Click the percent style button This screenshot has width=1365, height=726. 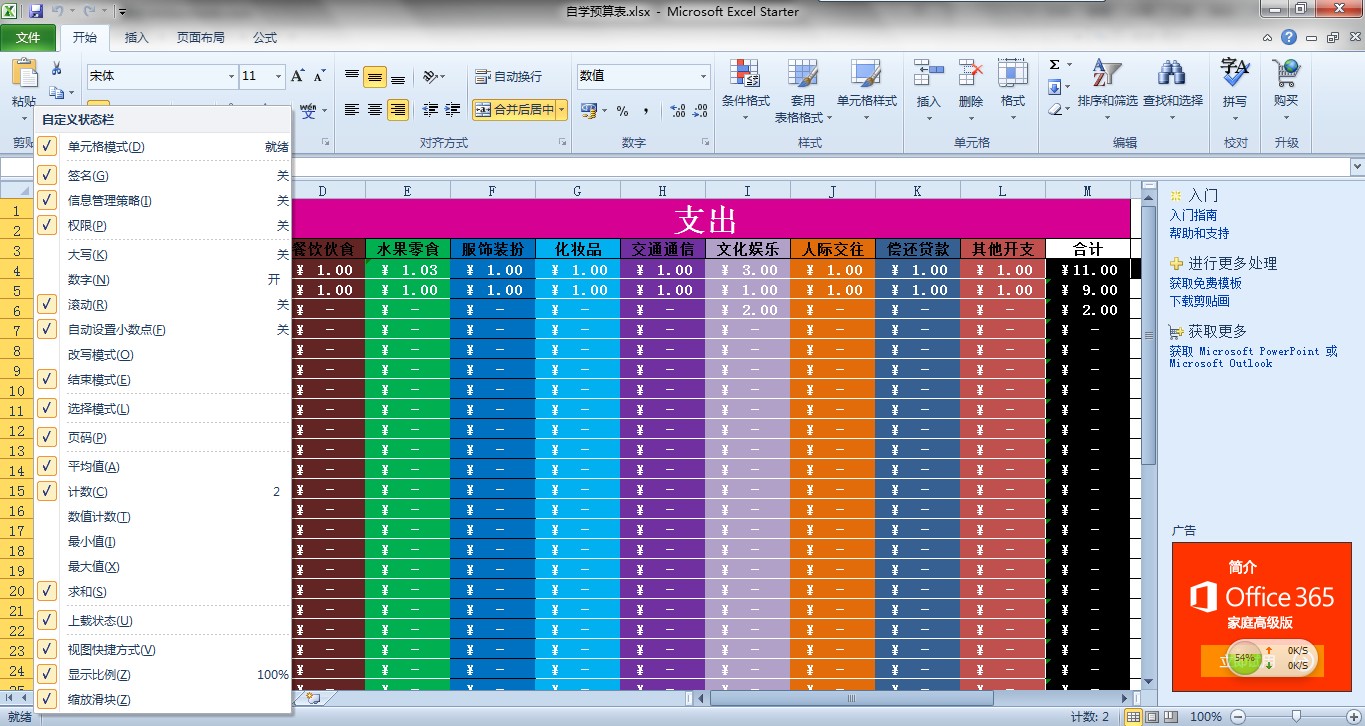(x=622, y=110)
